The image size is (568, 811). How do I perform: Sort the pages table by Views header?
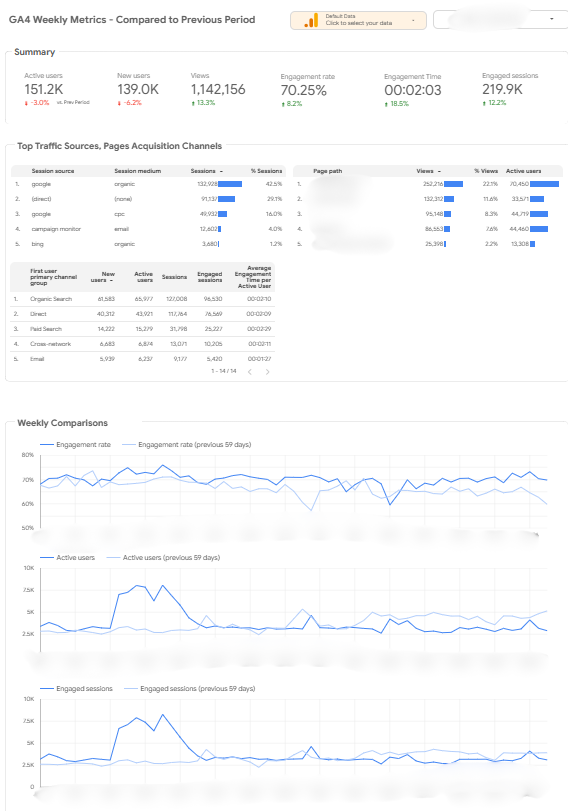[x=428, y=171]
